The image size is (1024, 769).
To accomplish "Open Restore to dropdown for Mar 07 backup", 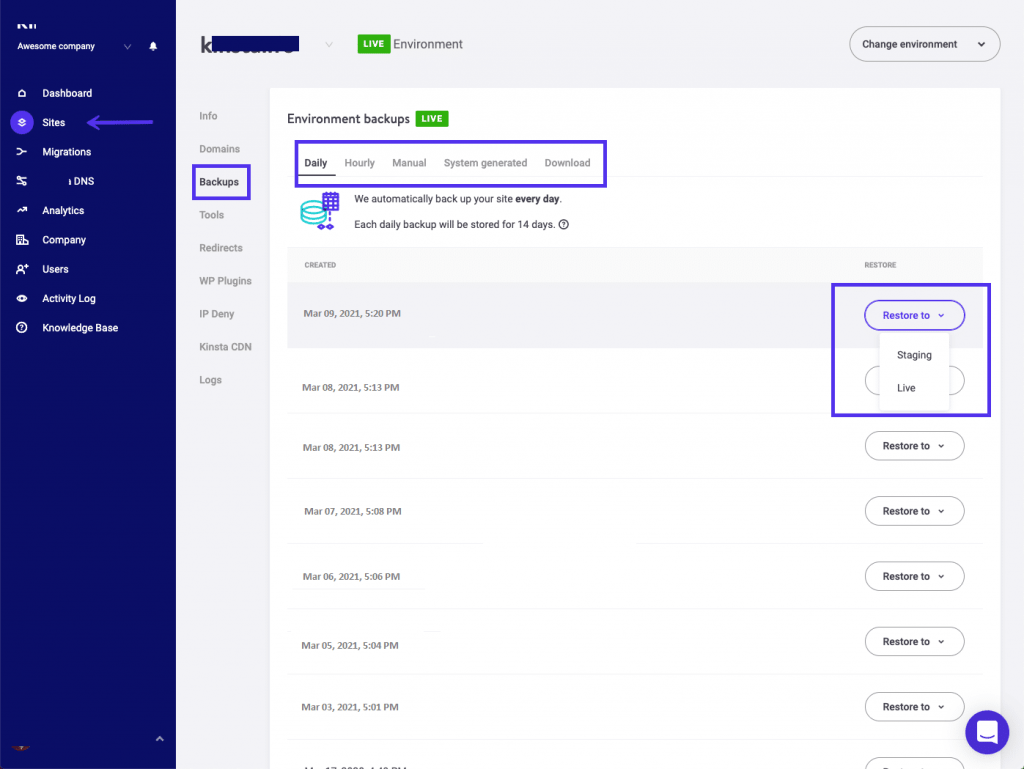I will [914, 511].
